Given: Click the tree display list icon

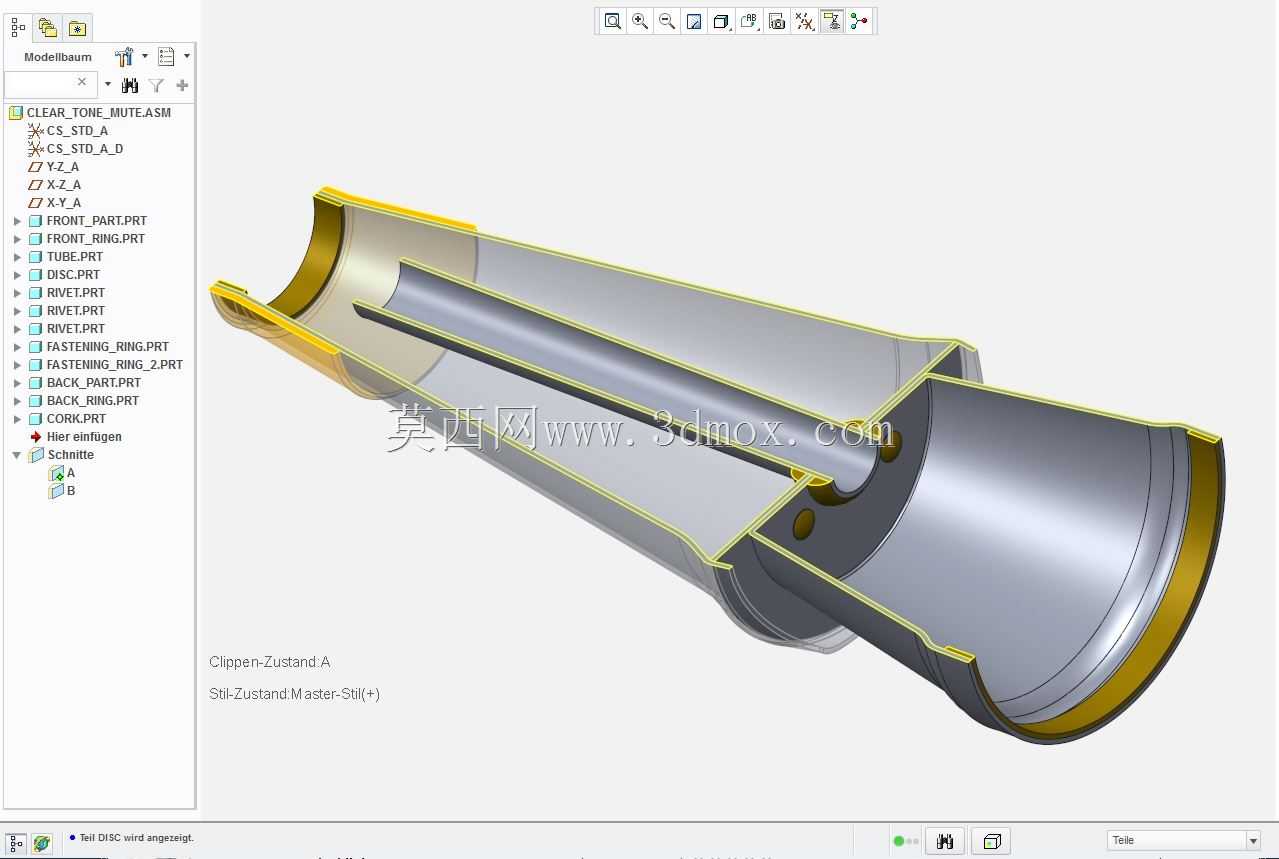Looking at the screenshot, I should click(x=166, y=57).
